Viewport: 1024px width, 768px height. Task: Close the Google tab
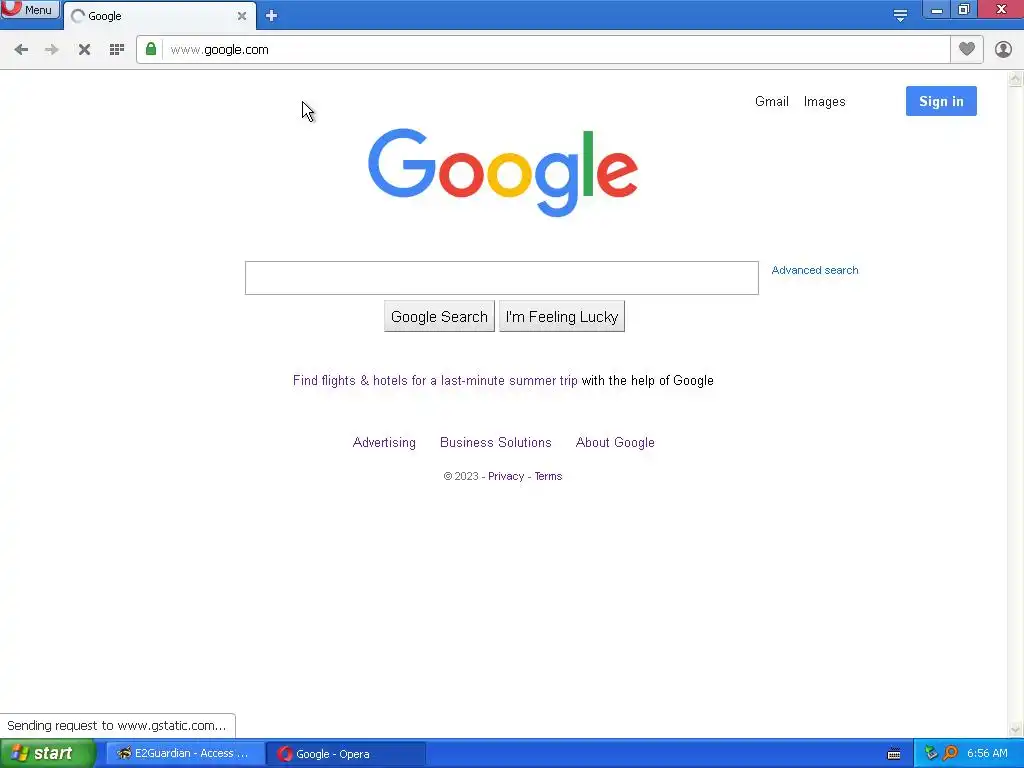(x=242, y=16)
